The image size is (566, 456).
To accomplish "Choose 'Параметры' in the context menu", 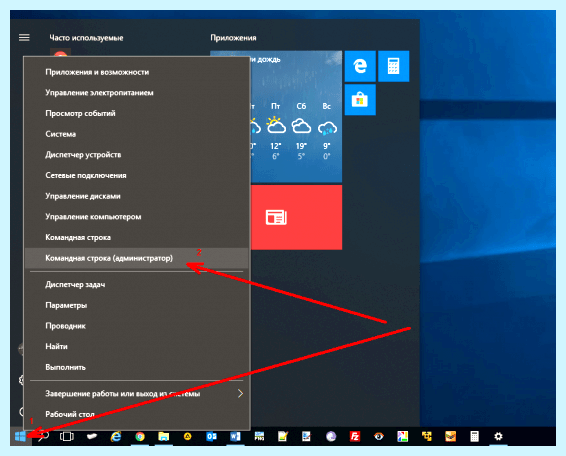I will (137, 305).
